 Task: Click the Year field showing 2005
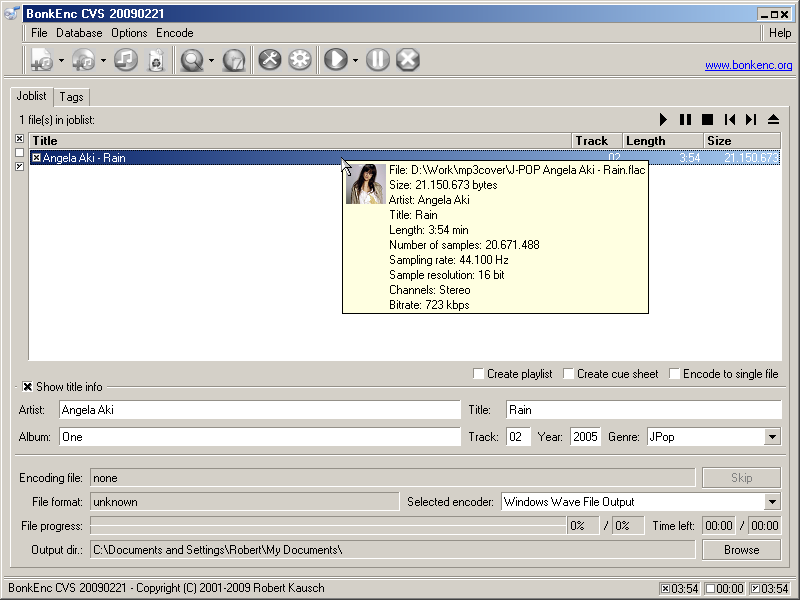585,437
